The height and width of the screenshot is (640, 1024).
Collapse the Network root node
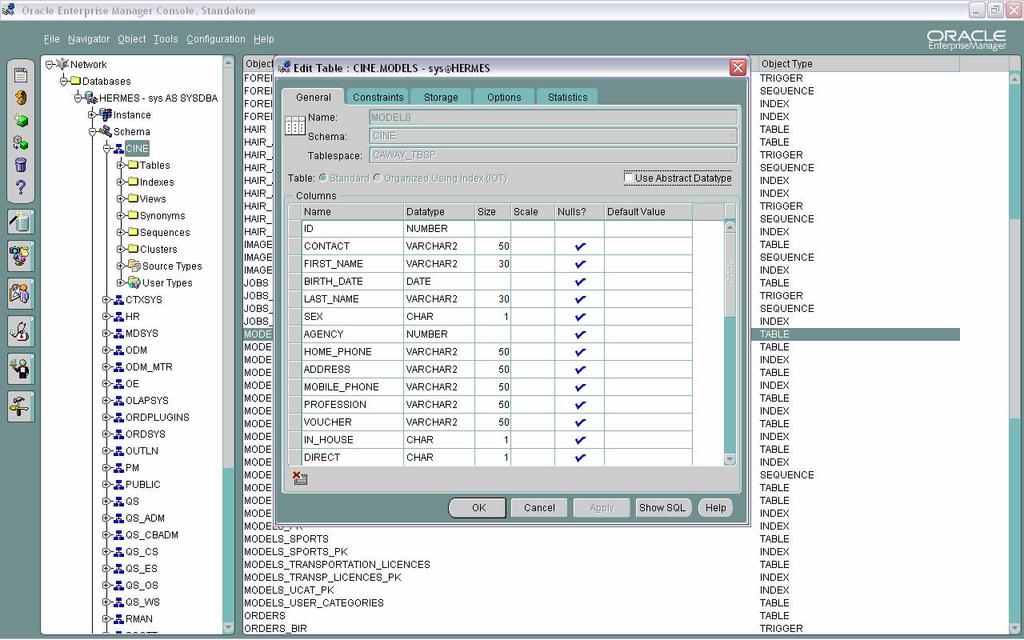pos(49,64)
